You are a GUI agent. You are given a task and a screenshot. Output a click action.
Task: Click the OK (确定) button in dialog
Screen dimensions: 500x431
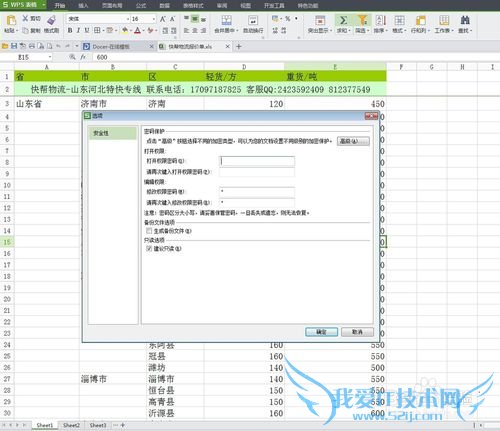coord(321,332)
